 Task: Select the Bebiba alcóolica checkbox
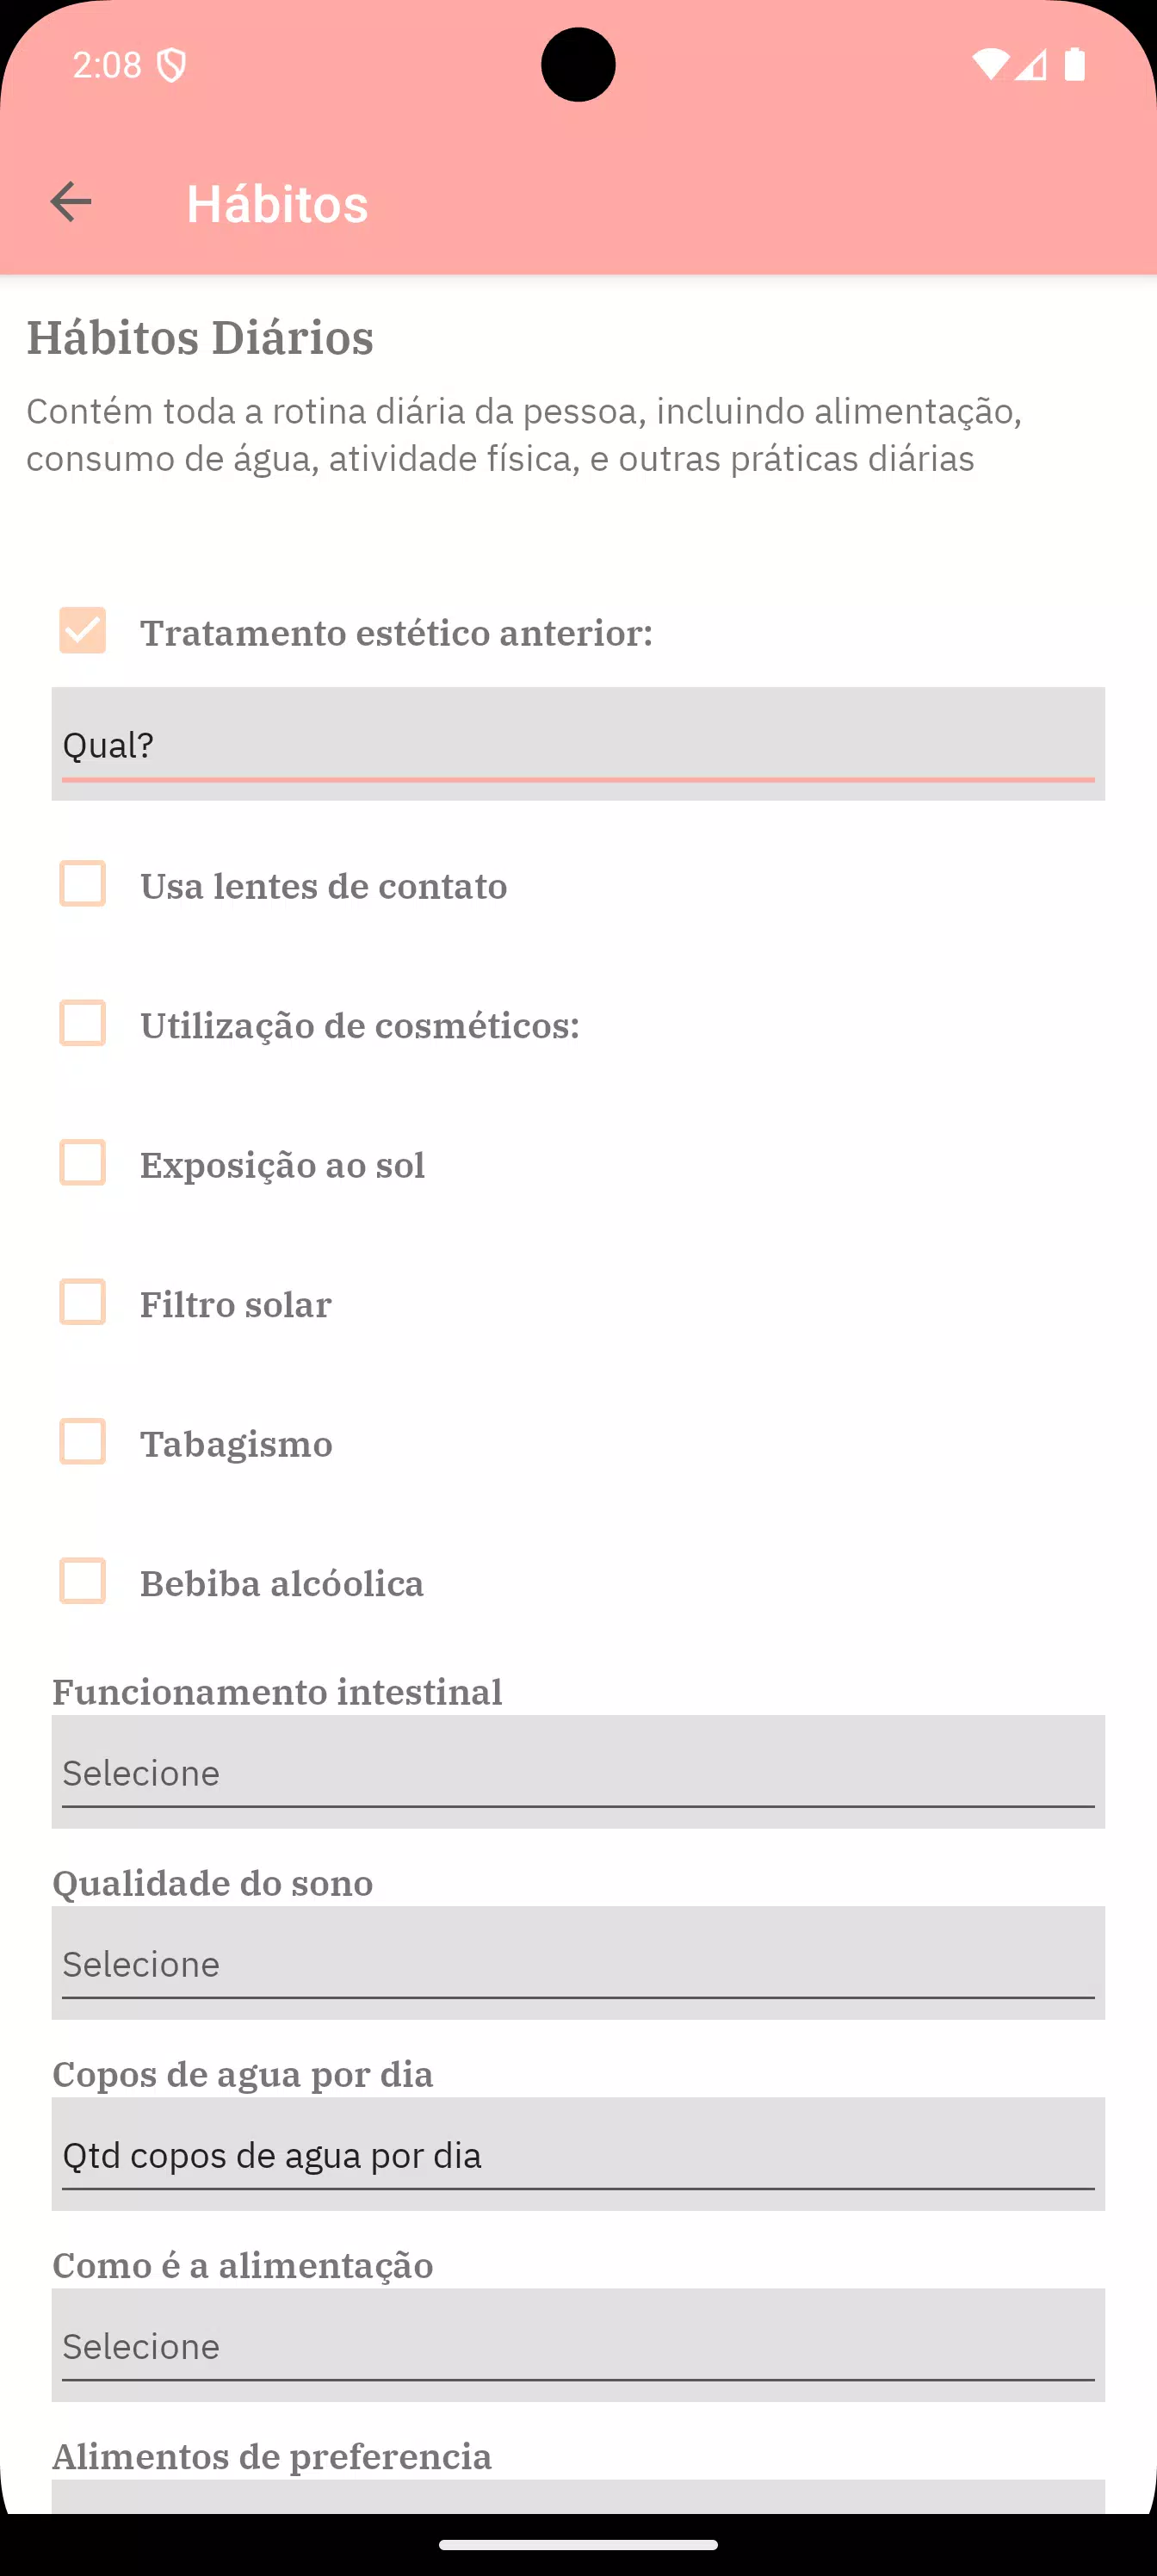pyautogui.click(x=82, y=1581)
